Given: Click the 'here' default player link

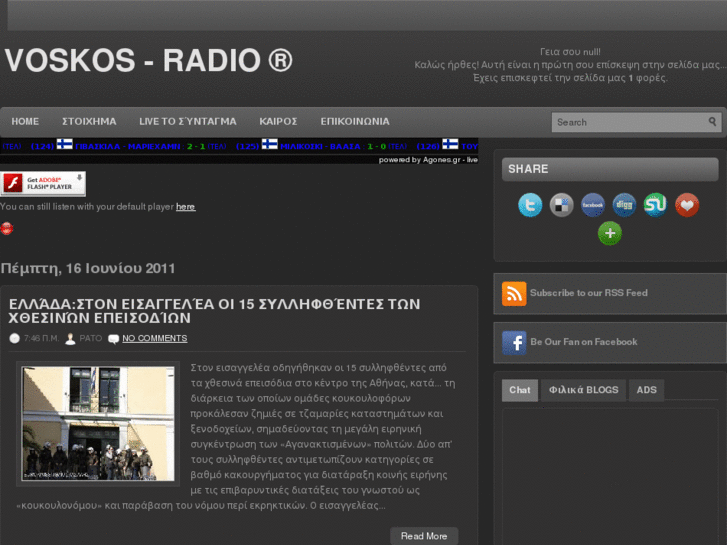Looking at the screenshot, I should 185,207.
